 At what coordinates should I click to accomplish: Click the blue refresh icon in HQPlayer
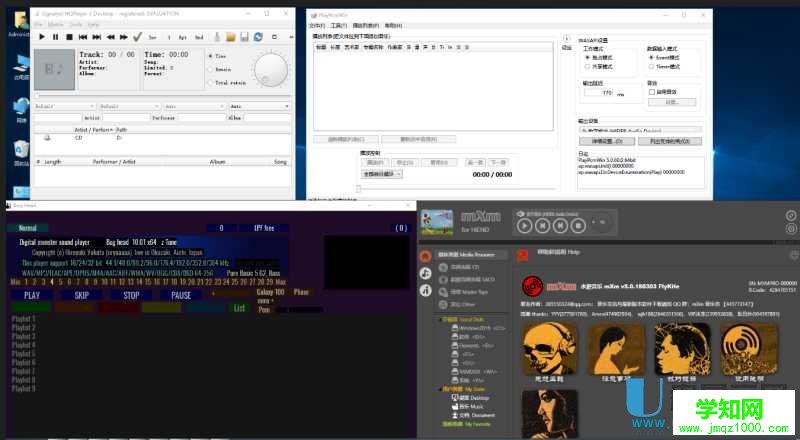click(x=258, y=37)
